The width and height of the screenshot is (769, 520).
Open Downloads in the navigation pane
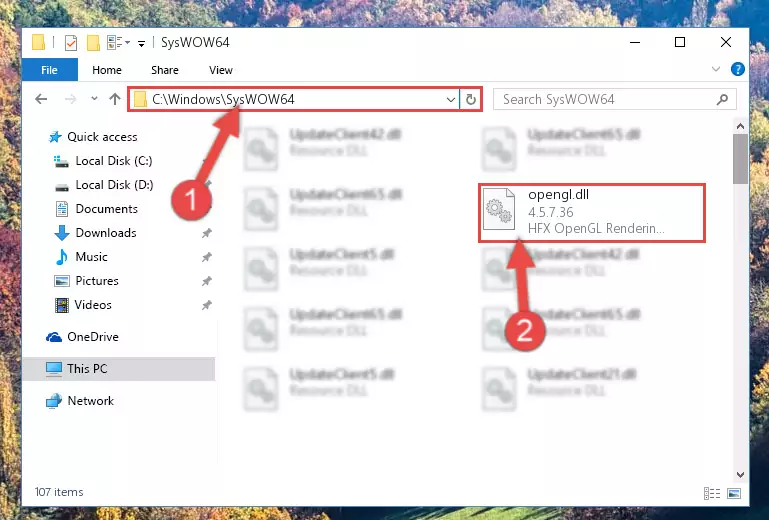(95, 233)
